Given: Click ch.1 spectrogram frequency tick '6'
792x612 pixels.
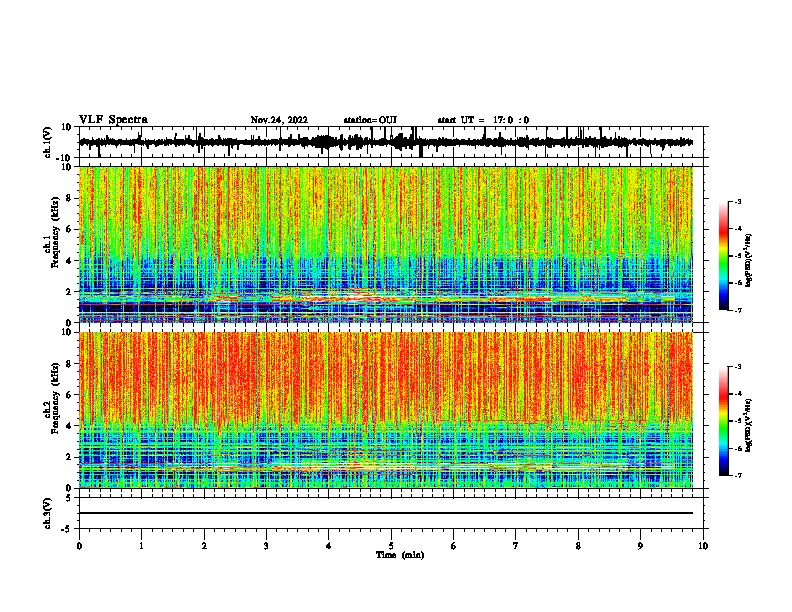Looking at the screenshot, I should [x=69, y=229].
